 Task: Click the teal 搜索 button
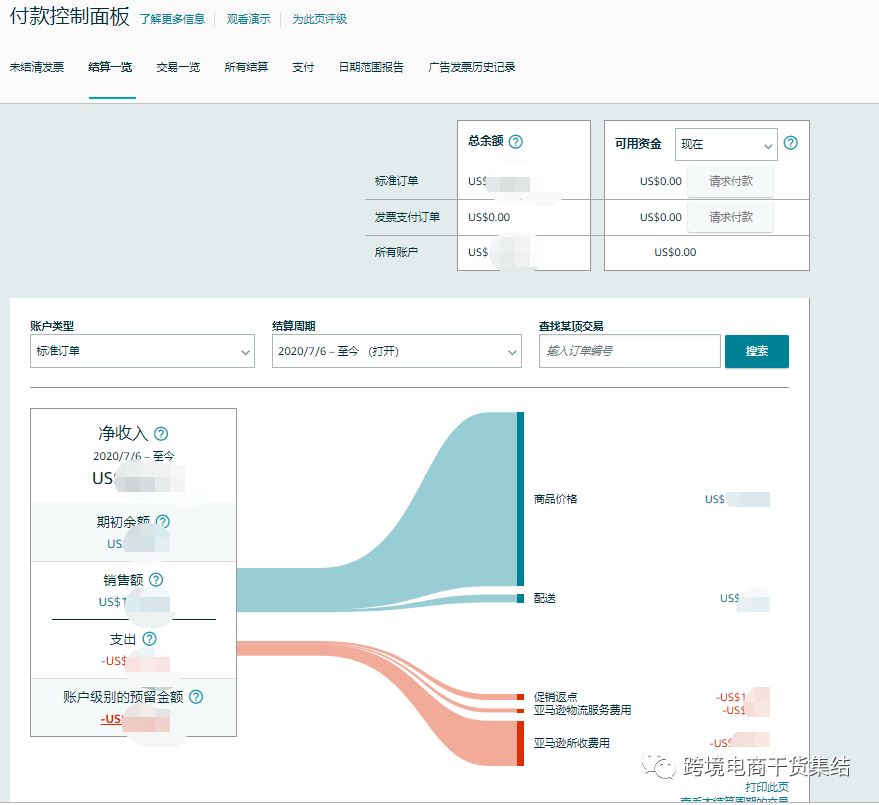pos(757,352)
